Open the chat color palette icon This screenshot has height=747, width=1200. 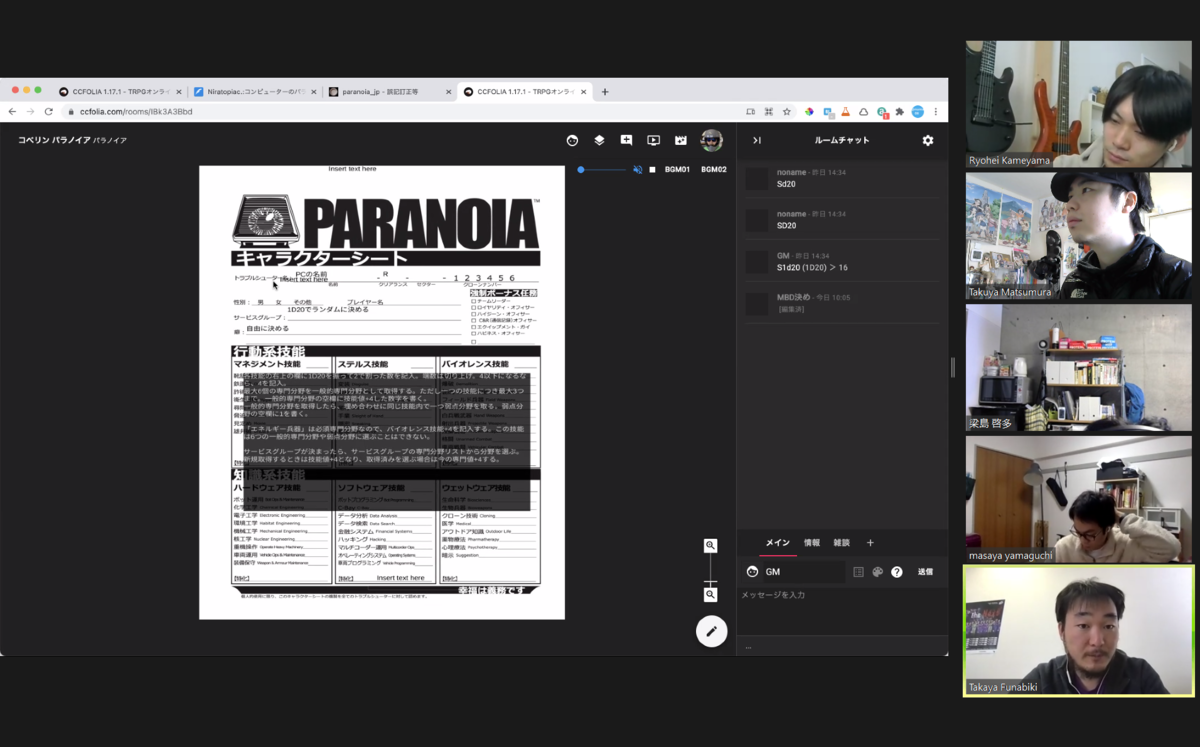(877, 572)
